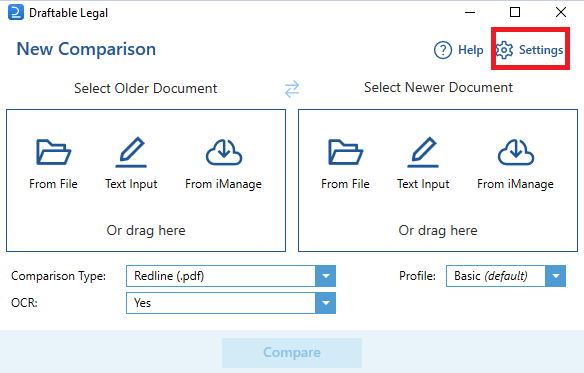
Task: Open Settings with the gear icon
Action: [530, 50]
